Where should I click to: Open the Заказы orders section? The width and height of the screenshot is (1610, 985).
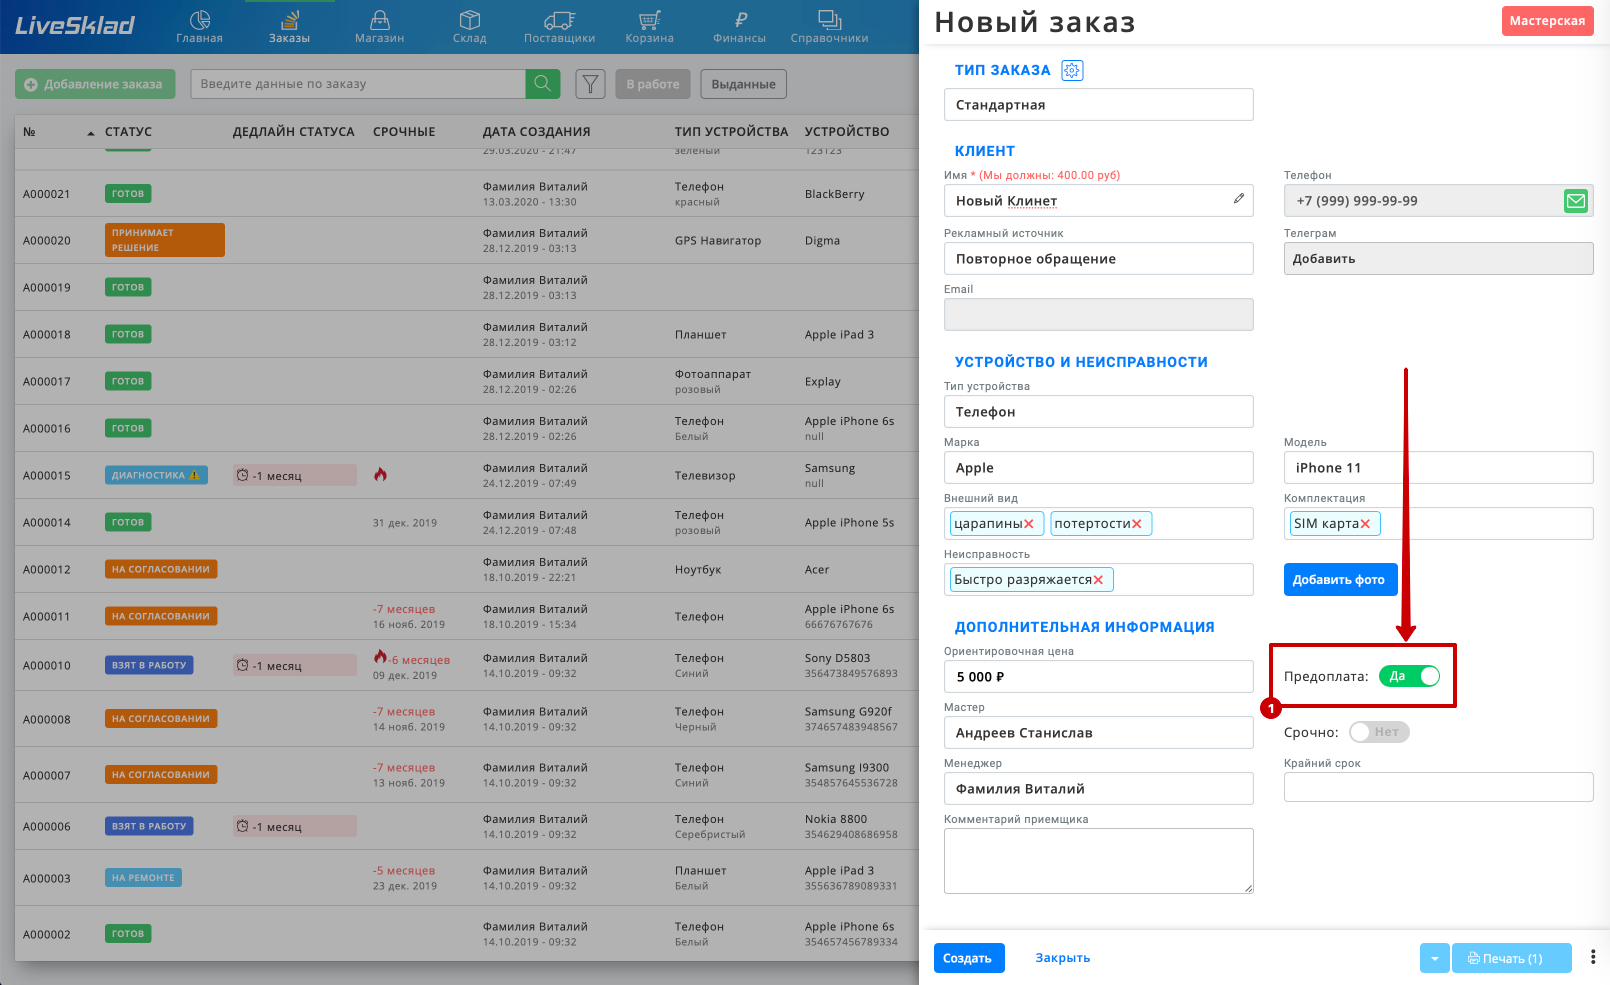tap(289, 27)
